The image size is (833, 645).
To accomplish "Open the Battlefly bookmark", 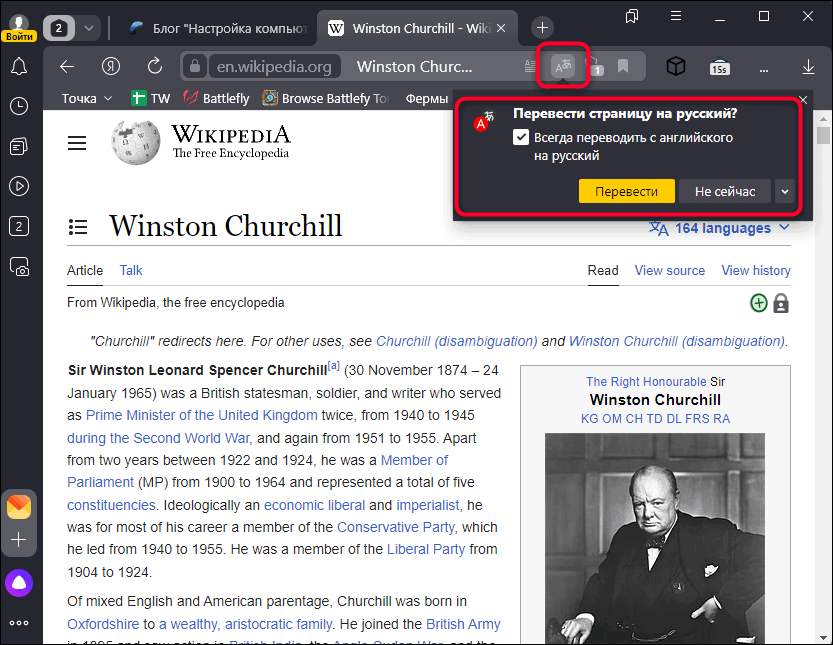I will tap(216, 99).
